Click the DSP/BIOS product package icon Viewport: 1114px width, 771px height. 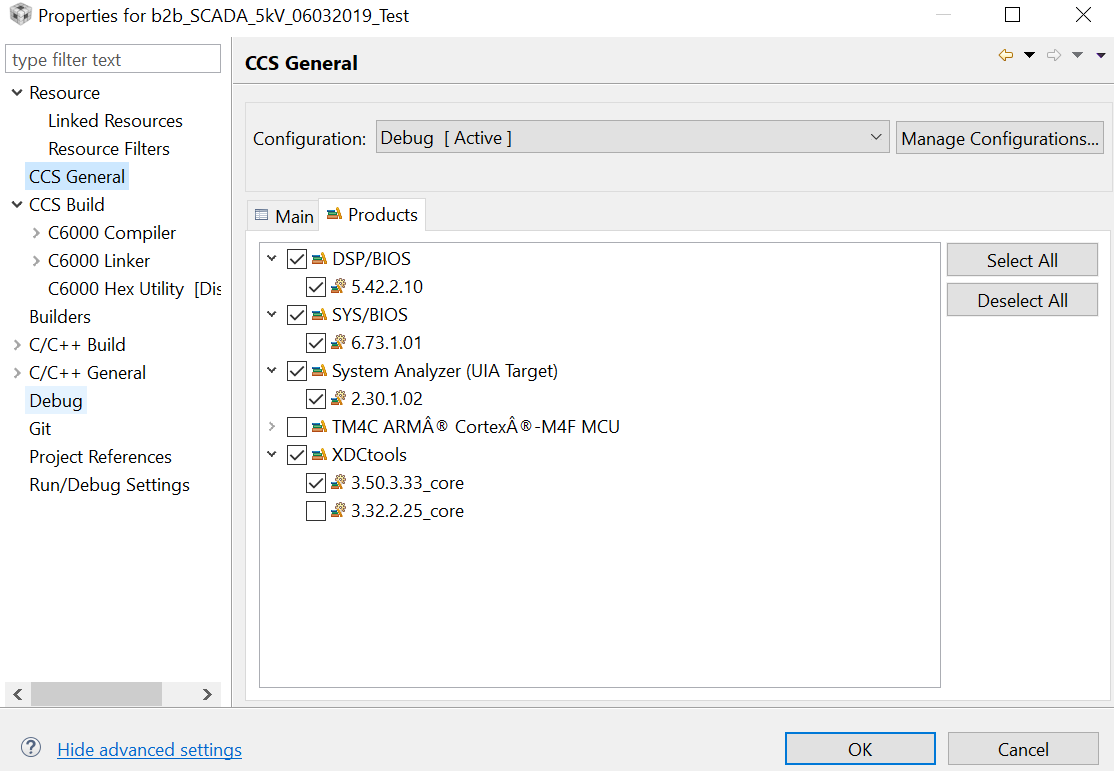[318, 258]
